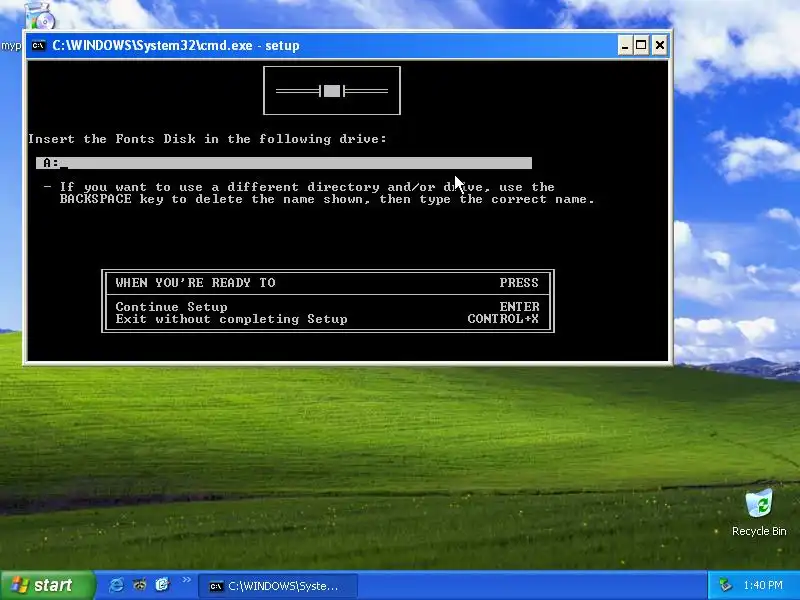Click the 1:40 PM taskbar clock

763,585
